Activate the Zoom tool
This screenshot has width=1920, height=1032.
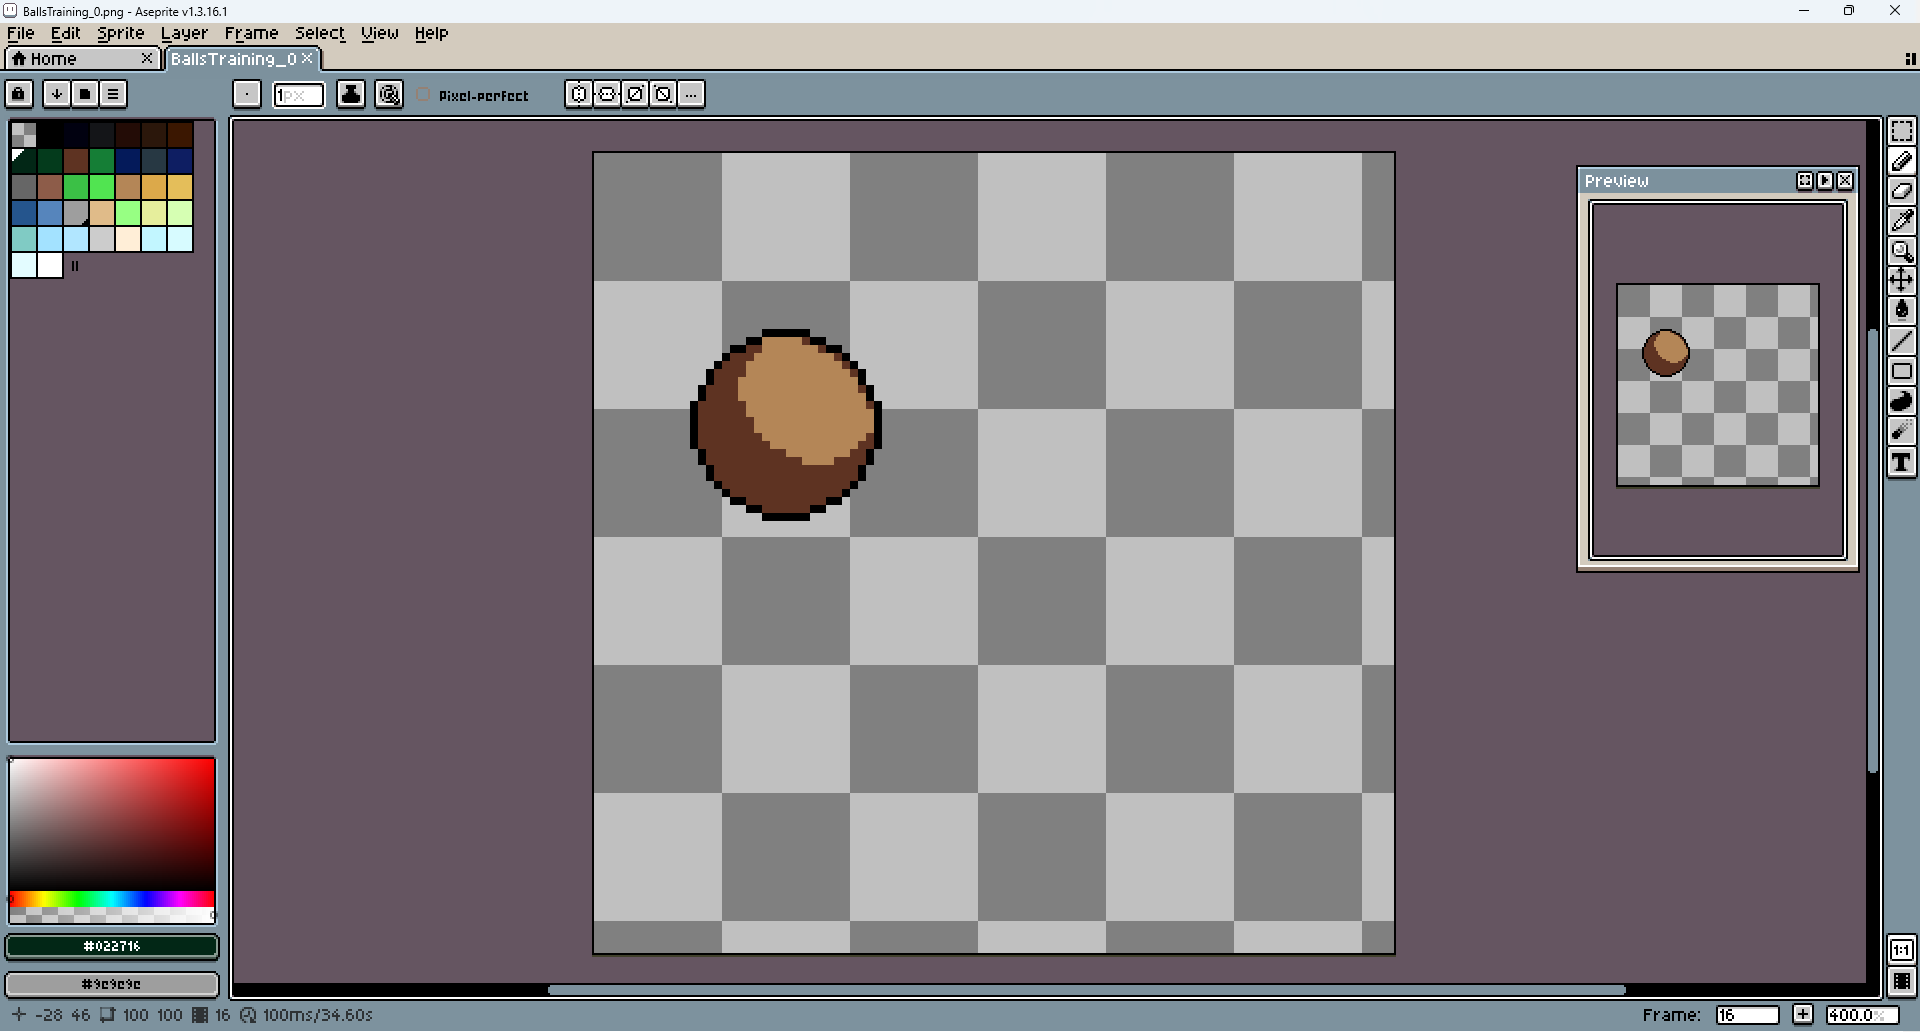point(1901,251)
